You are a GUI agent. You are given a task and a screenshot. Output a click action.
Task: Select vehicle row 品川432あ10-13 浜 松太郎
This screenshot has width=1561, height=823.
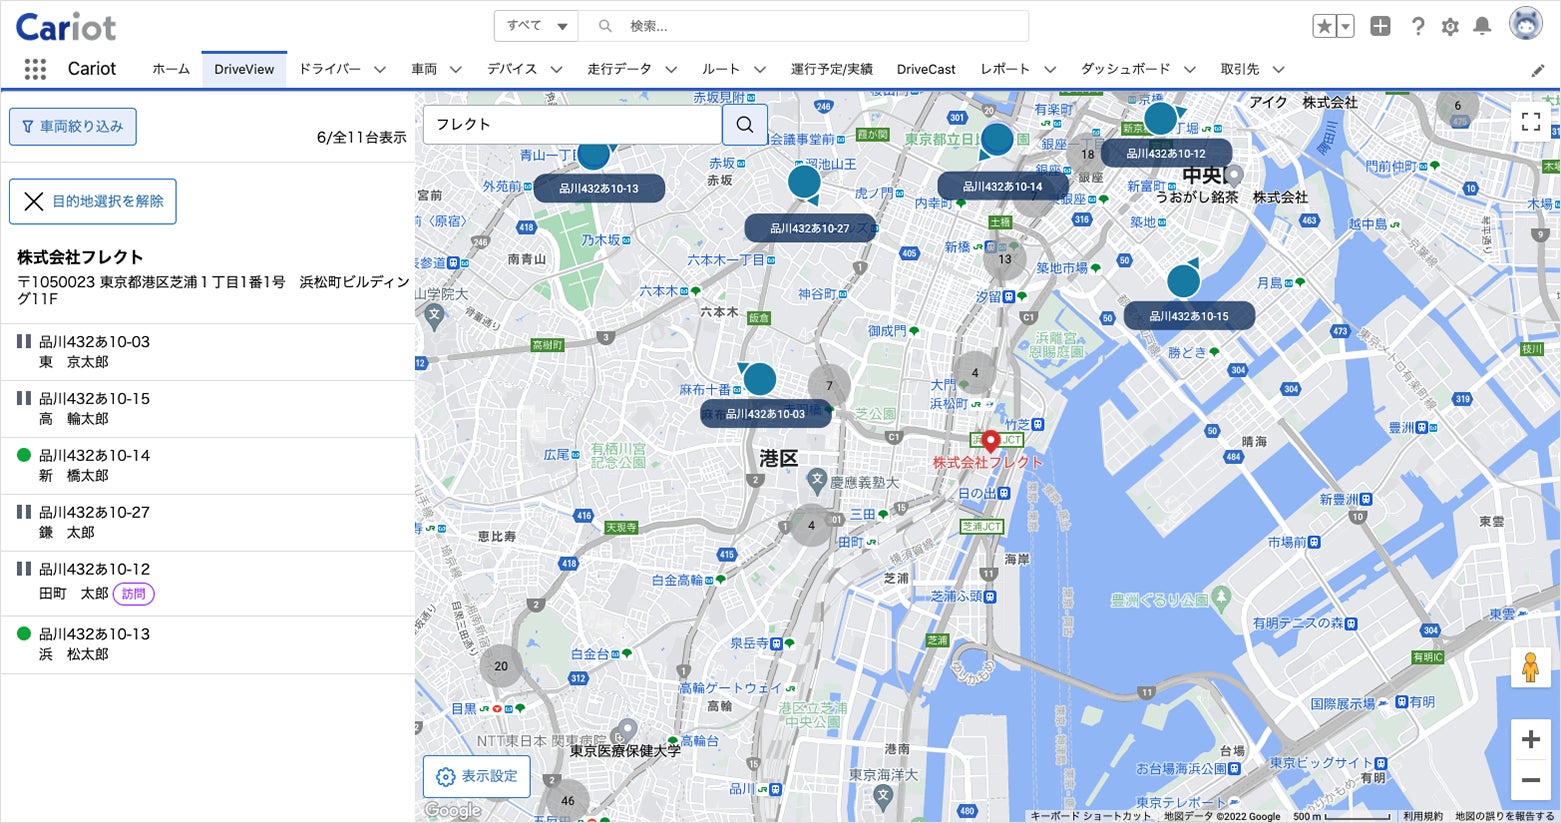208,645
